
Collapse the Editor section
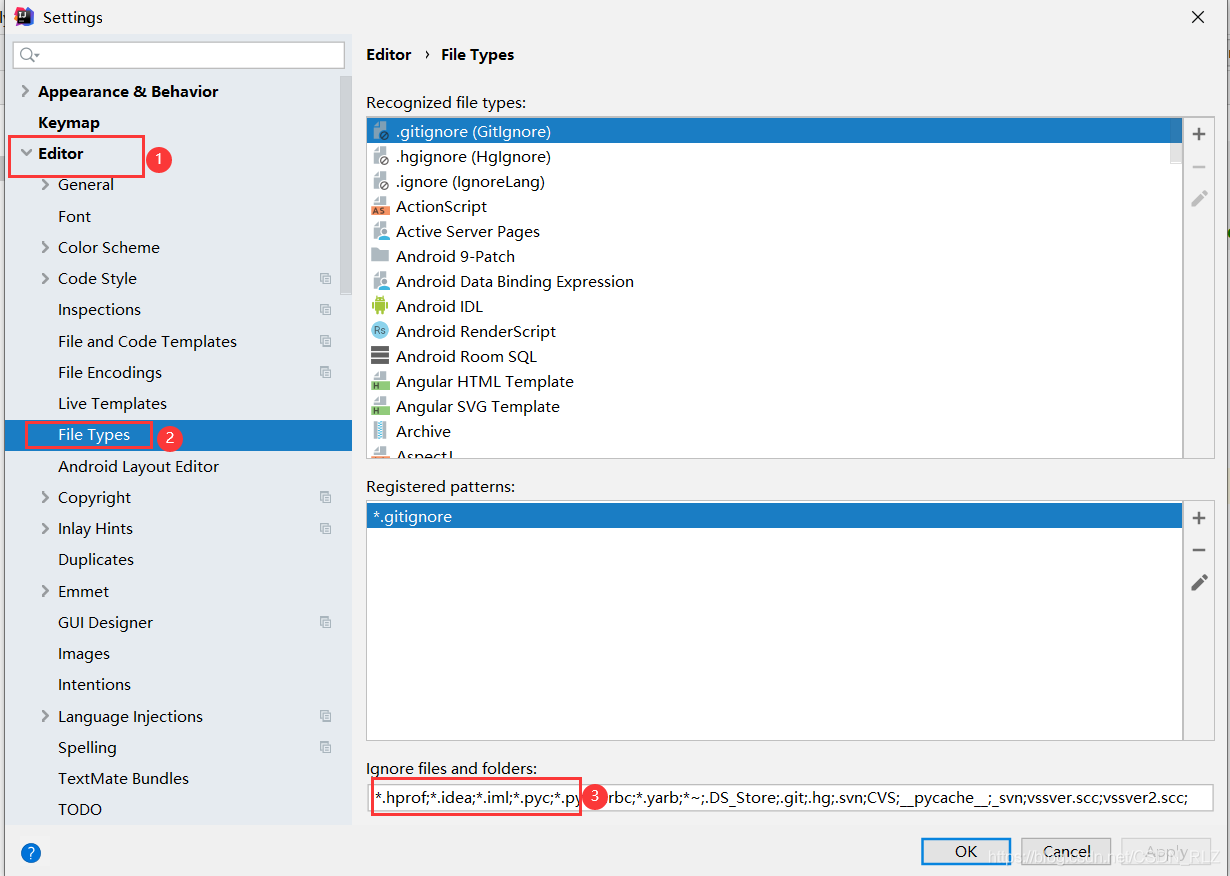tap(25, 154)
